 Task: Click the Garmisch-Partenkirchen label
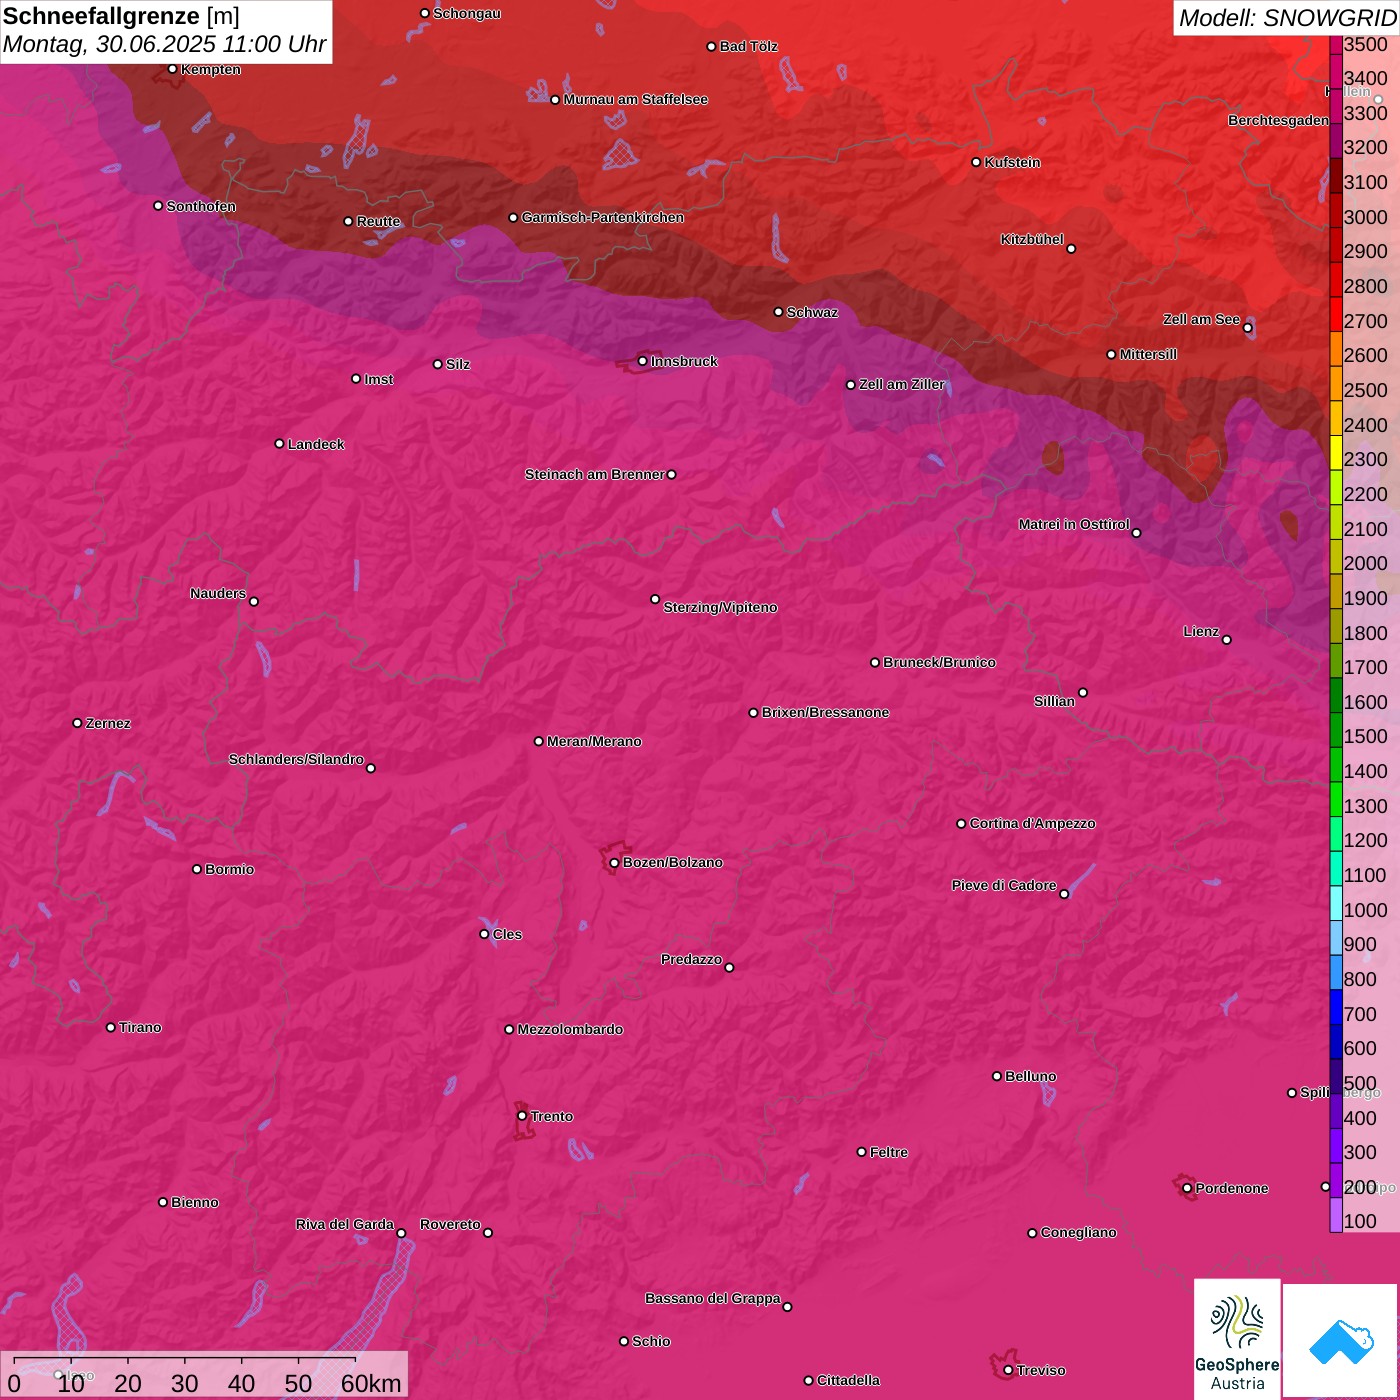(603, 217)
